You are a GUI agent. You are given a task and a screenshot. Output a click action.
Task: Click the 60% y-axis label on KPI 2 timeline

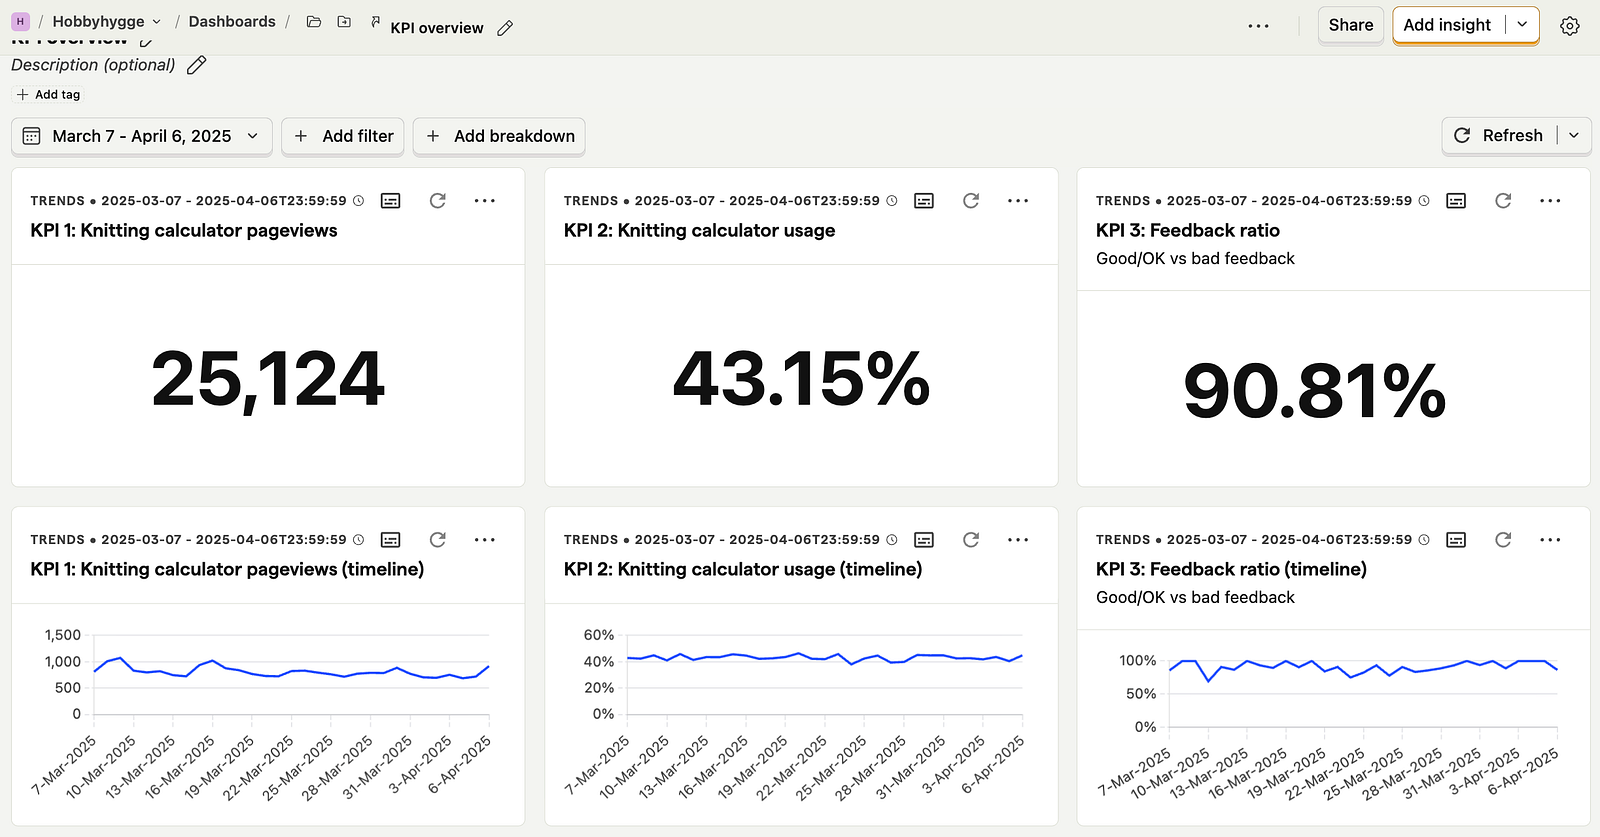[599, 635]
